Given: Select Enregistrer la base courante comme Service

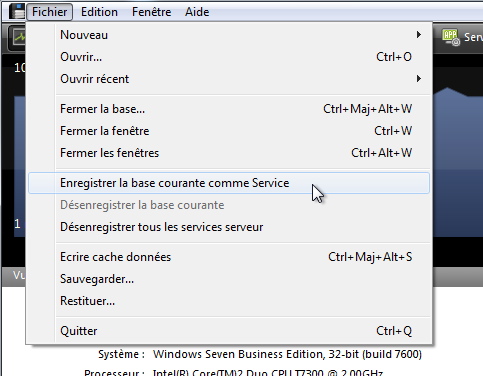Looking at the screenshot, I should coord(229,183).
